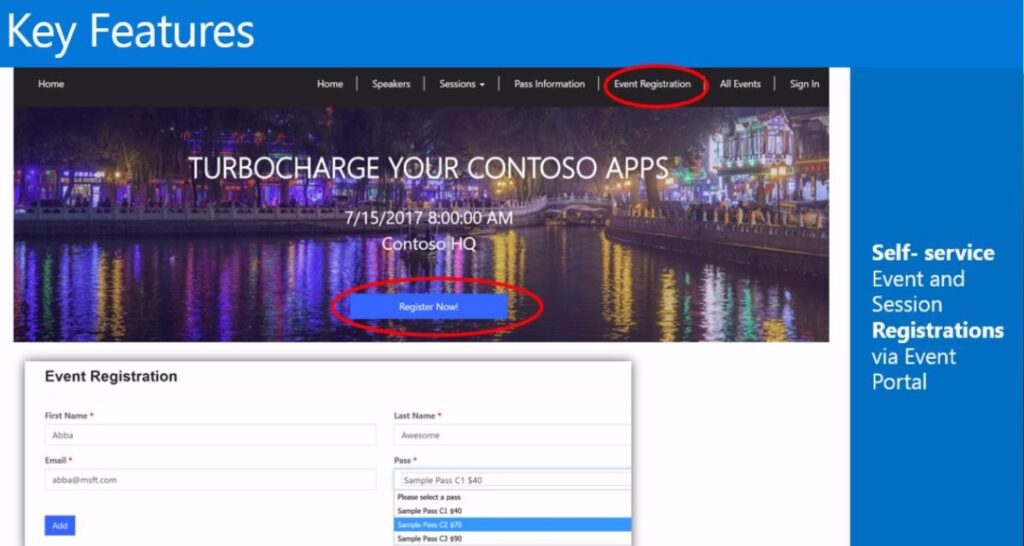Click the blue Add button
Image resolution: width=1024 pixels, height=546 pixels.
point(60,525)
